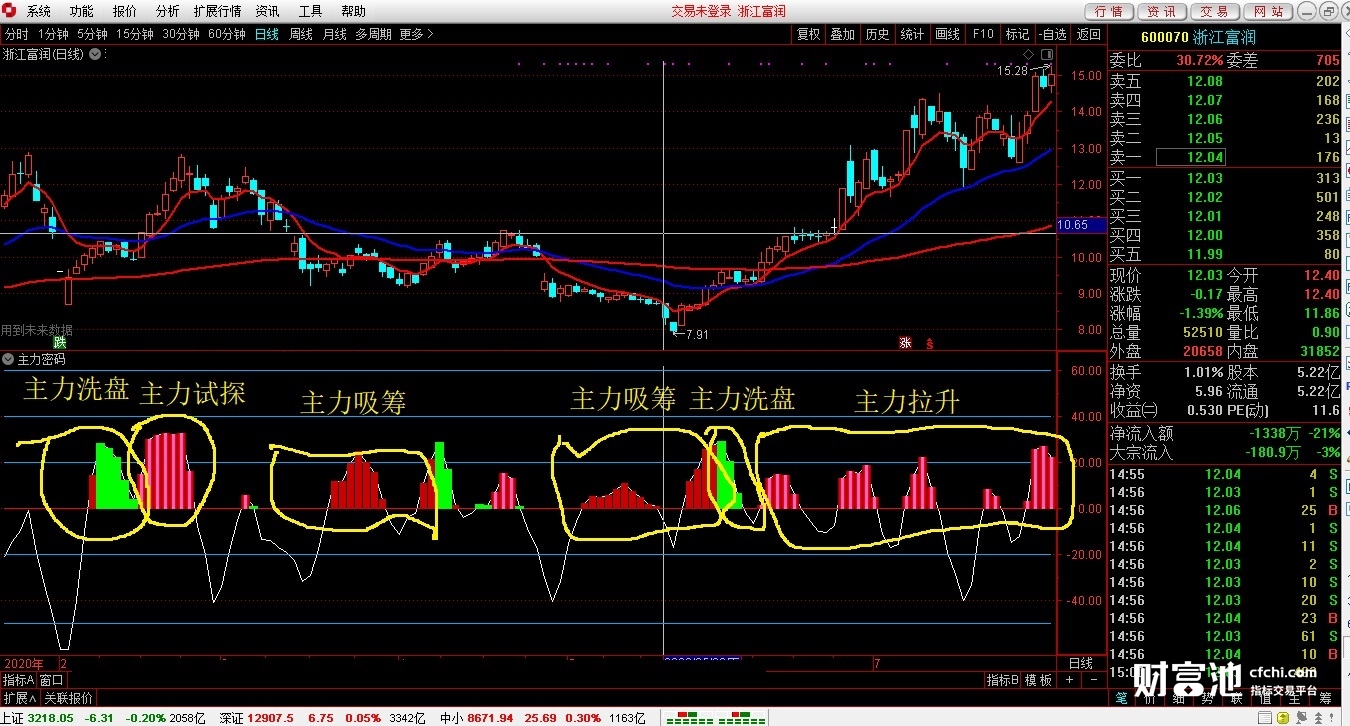Click the red 涨 marker on chart
Viewport: 1350px width, 726px height.
point(905,342)
